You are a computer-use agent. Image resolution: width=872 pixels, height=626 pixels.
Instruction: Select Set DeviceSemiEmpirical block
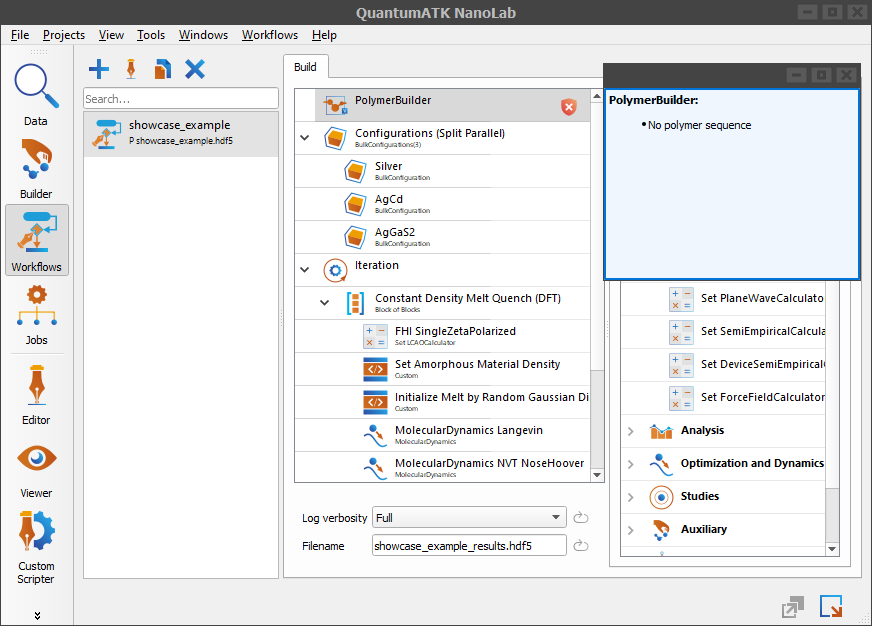(x=722, y=365)
